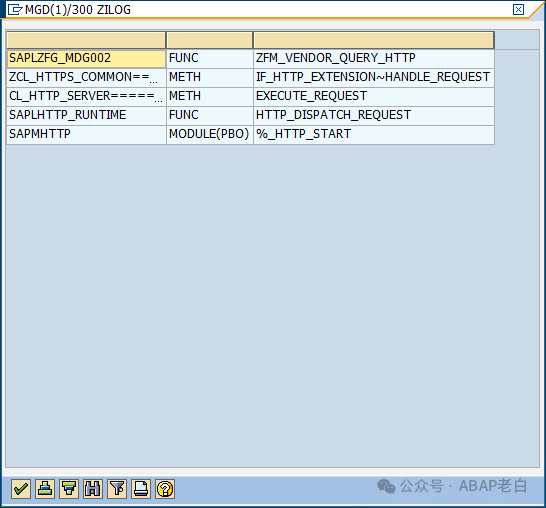Click METH in the ZCL_HTTPS_COMMON row
546x508 pixels.
210,77
